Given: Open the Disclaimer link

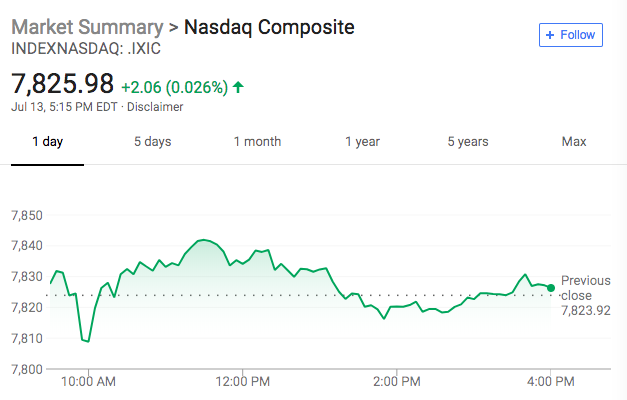Looking at the screenshot, I should [154, 106].
